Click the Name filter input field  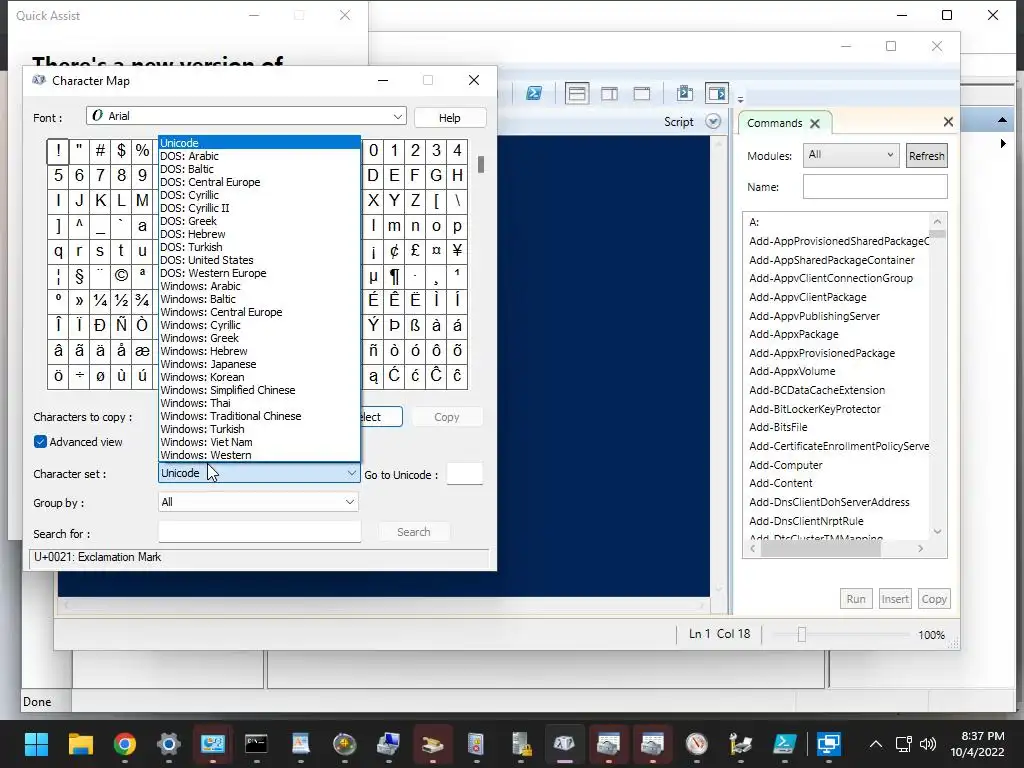click(x=875, y=187)
